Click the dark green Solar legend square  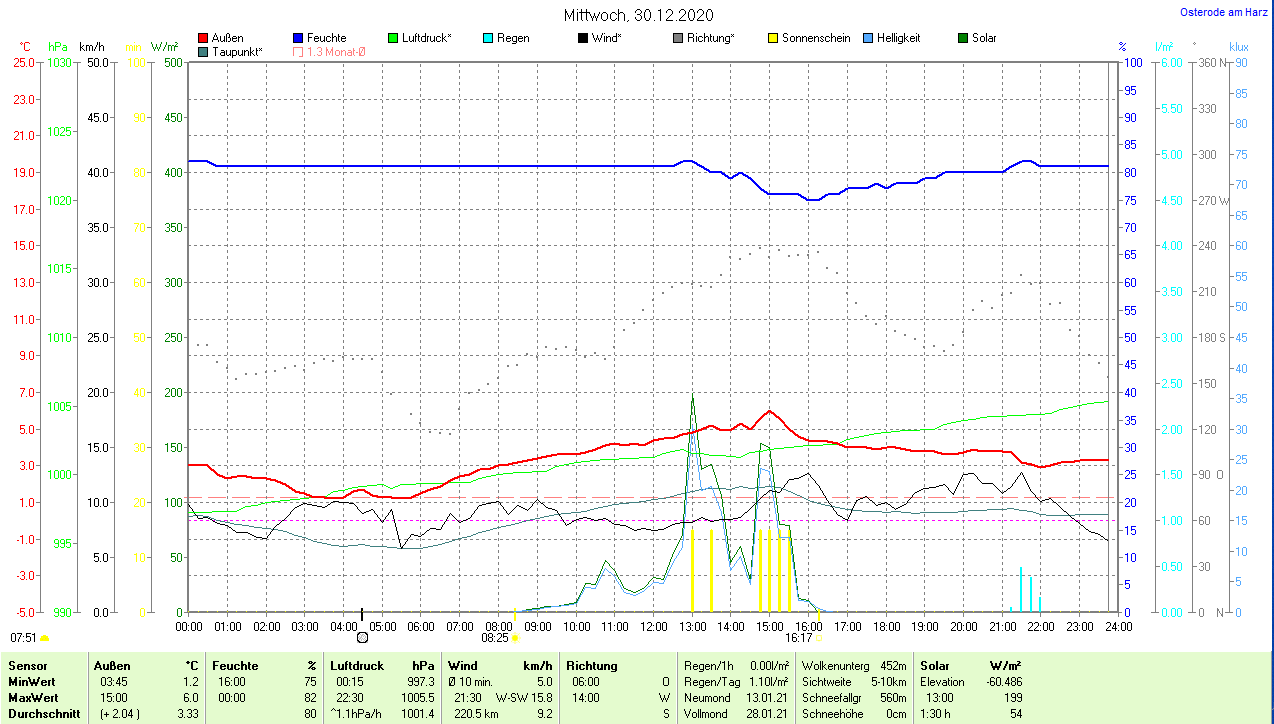pyautogui.click(x=963, y=39)
